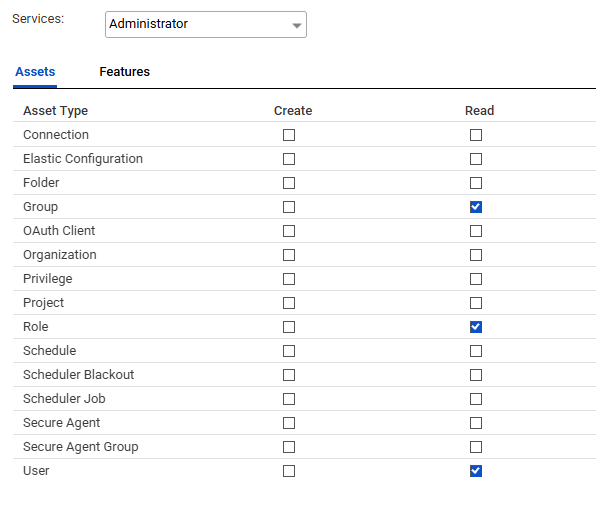
Task: Select the Secure Agent Group label
Action: pyautogui.click(x=81, y=447)
